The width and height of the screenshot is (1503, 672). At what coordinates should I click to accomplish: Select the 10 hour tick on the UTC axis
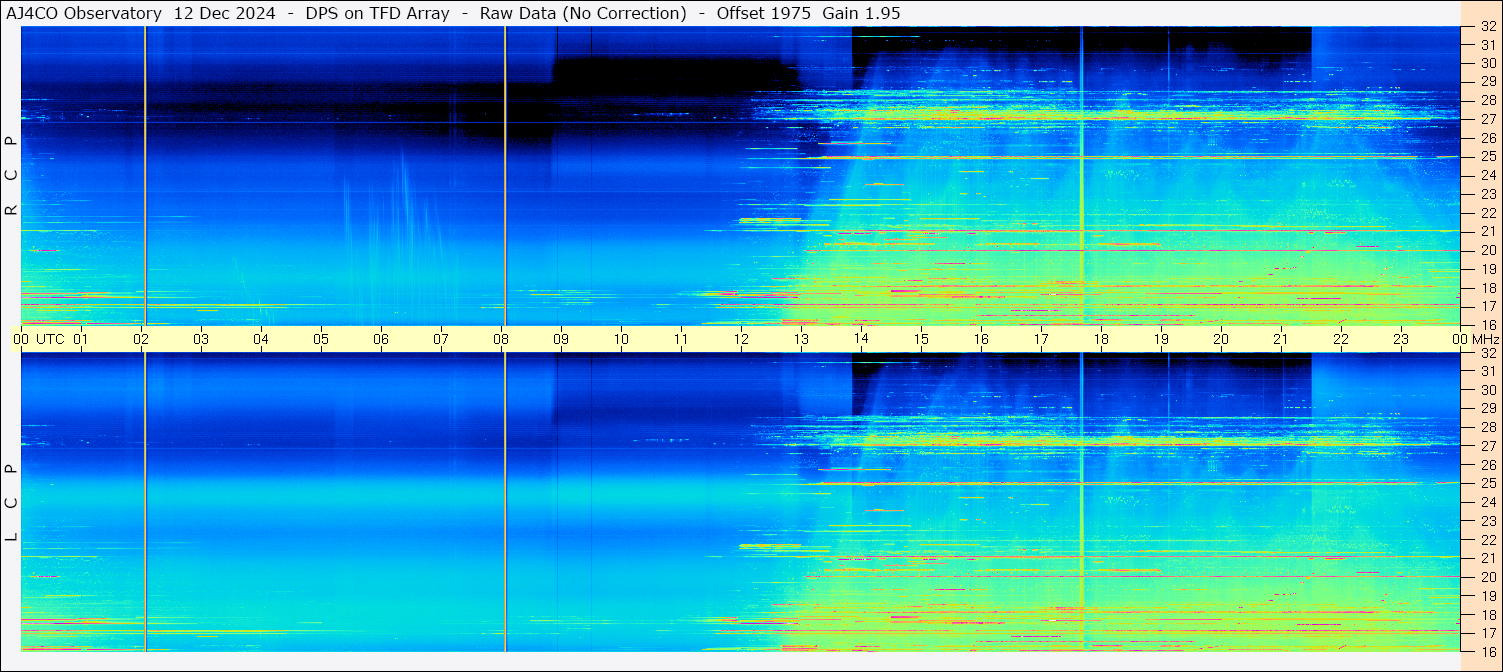coord(621,339)
